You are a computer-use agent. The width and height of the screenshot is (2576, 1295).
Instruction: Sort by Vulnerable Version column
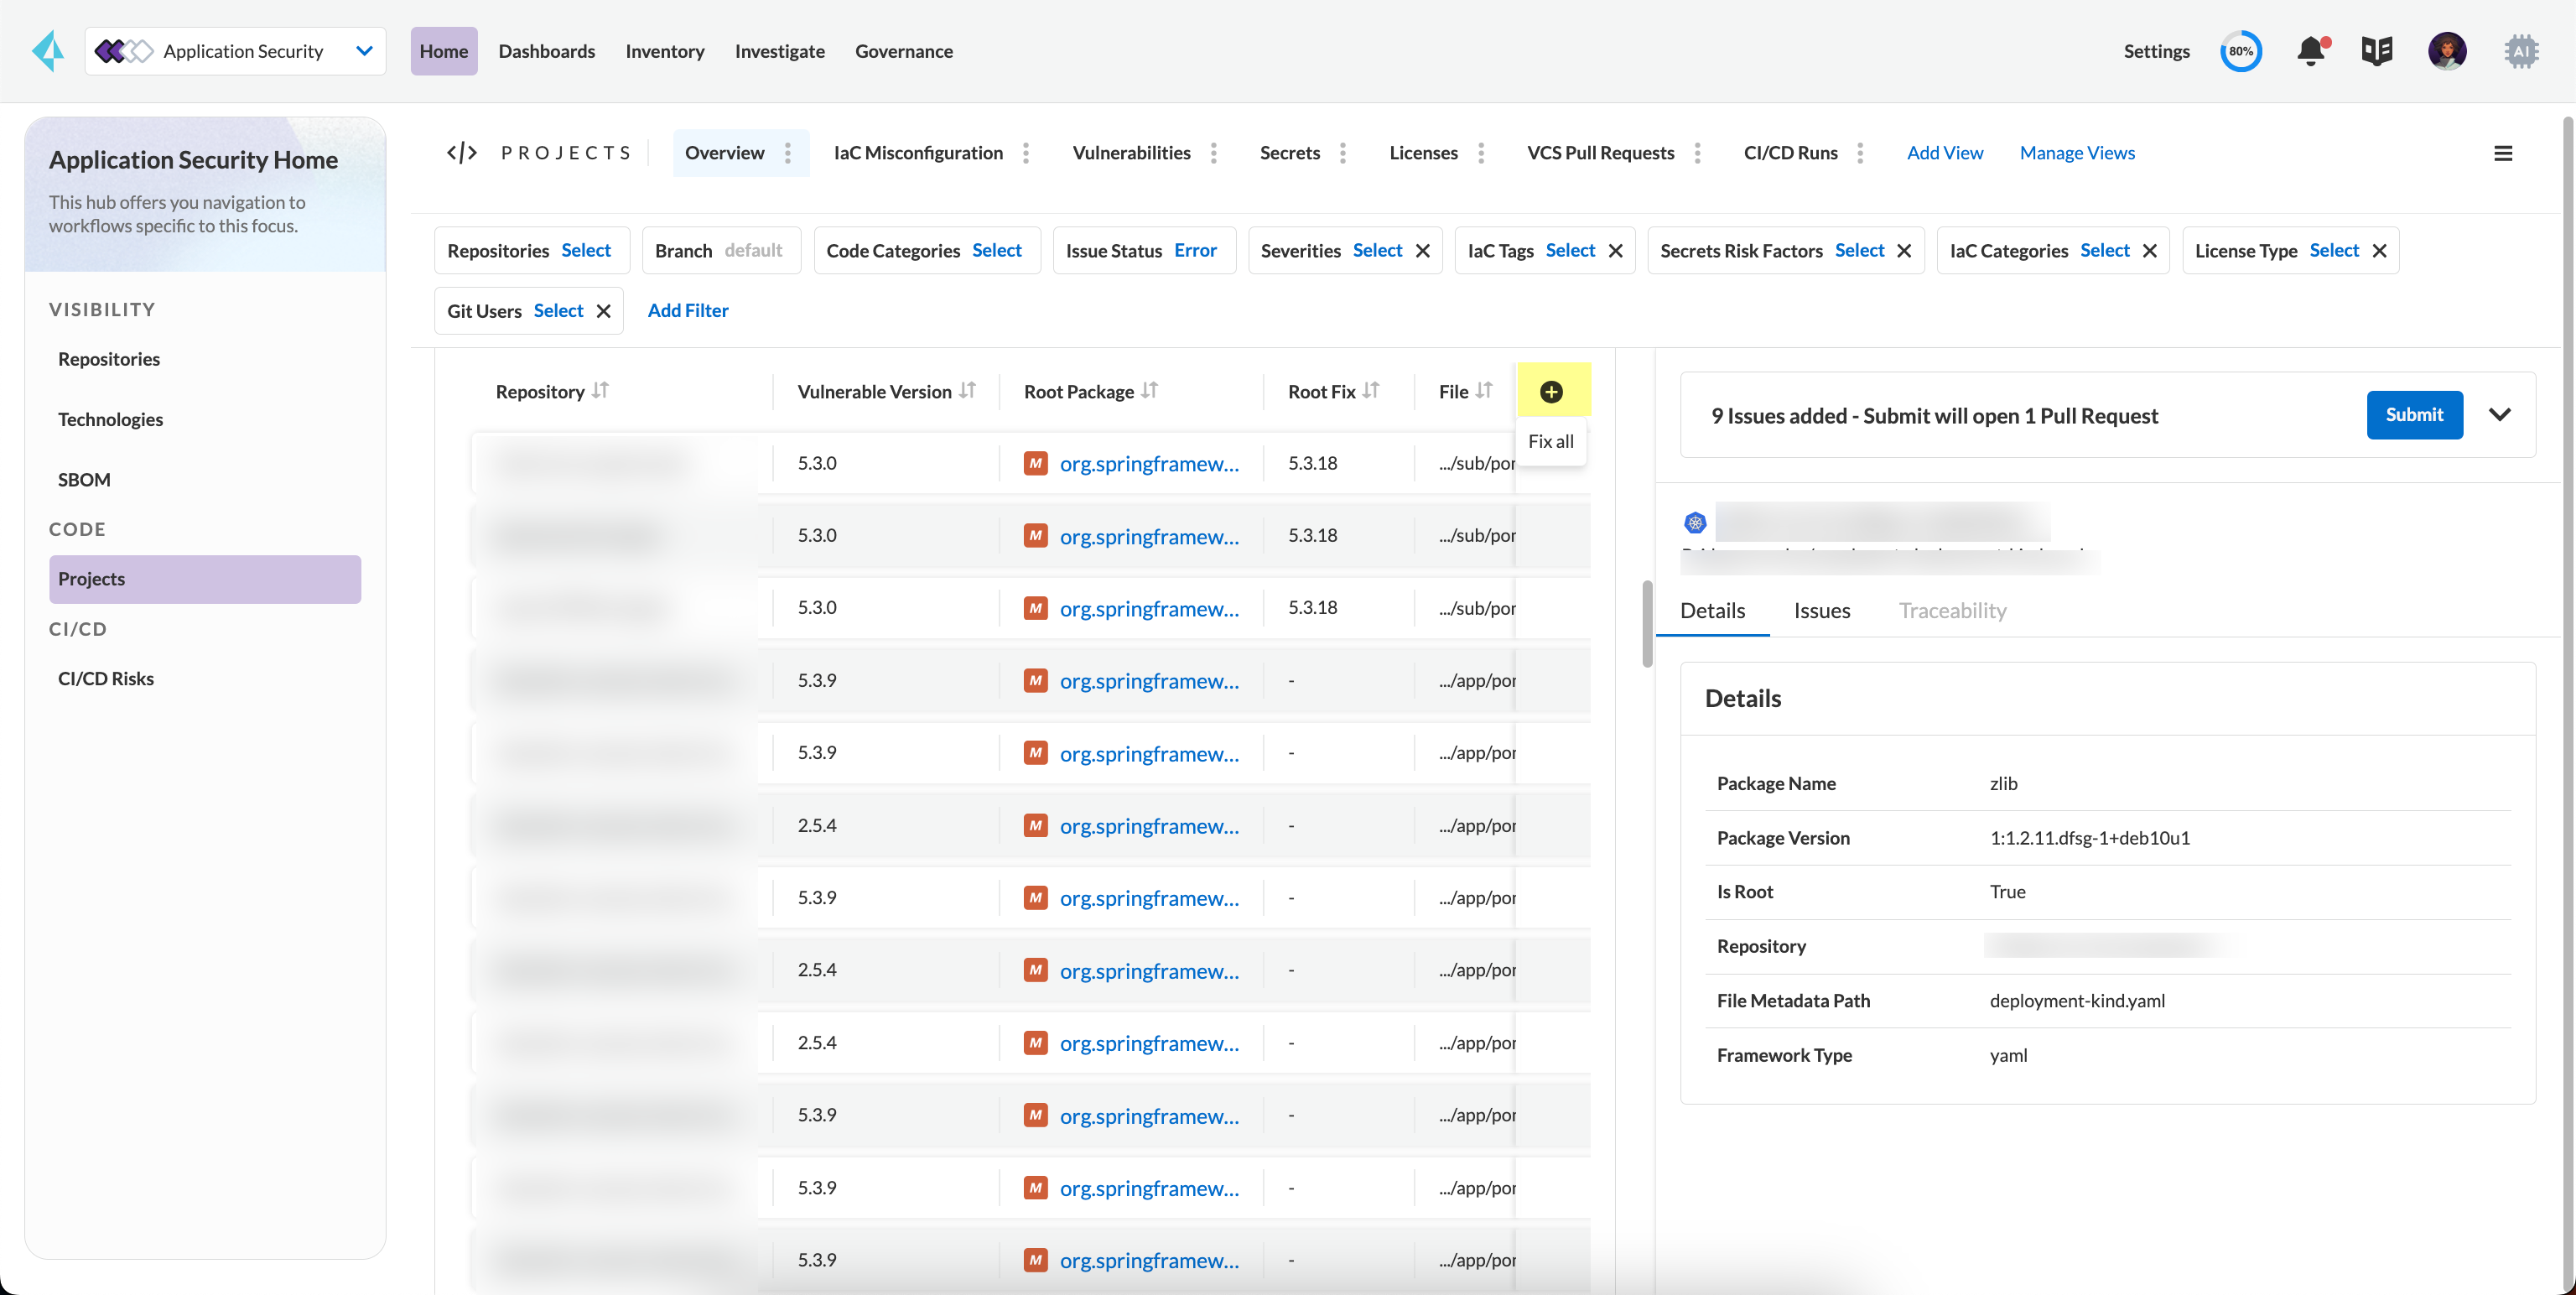pyautogui.click(x=967, y=391)
